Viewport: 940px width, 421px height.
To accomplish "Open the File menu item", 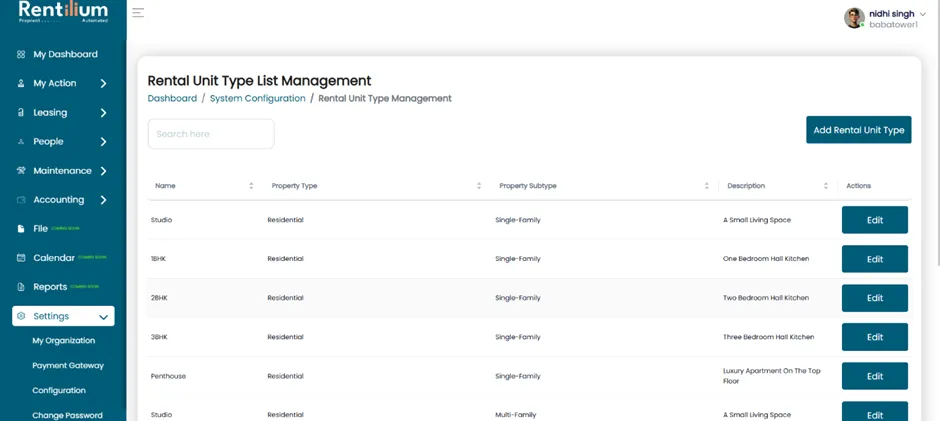I will coord(40,228).
